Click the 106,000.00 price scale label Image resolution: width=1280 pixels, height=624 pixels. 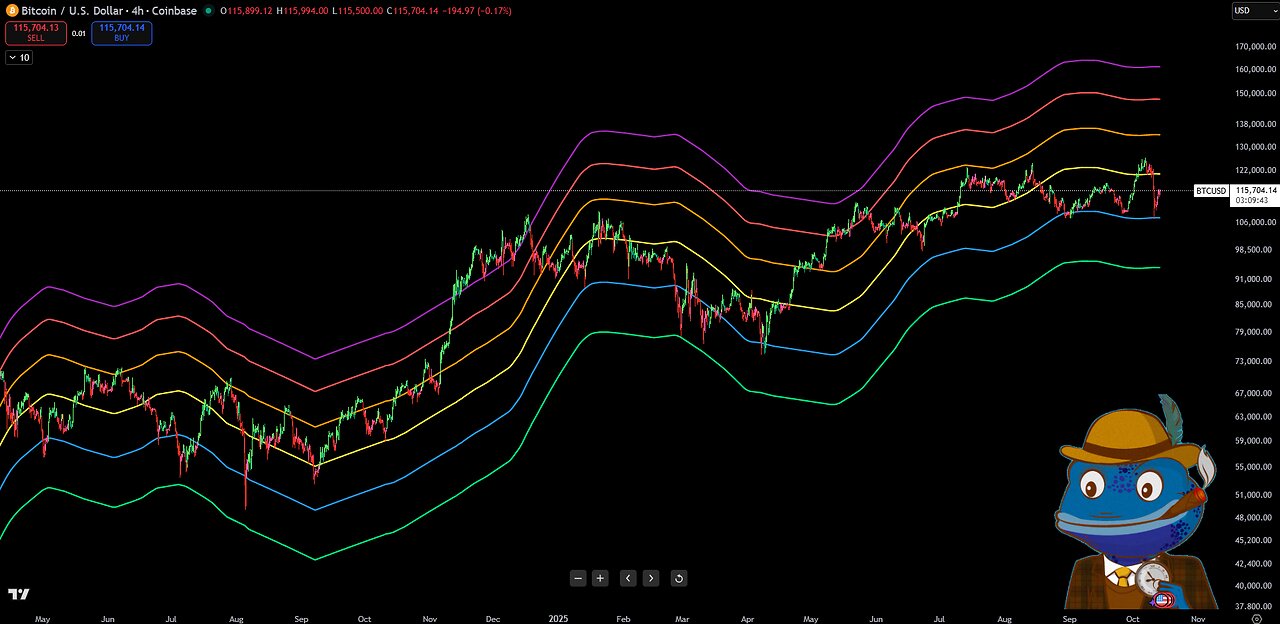click(1257, 223)
